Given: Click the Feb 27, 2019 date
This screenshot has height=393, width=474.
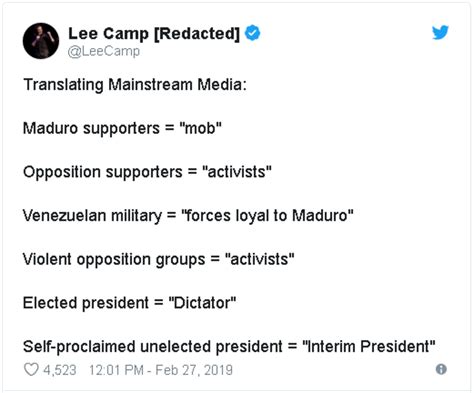Looking at the screenshot, I should (x=194, y=370).
